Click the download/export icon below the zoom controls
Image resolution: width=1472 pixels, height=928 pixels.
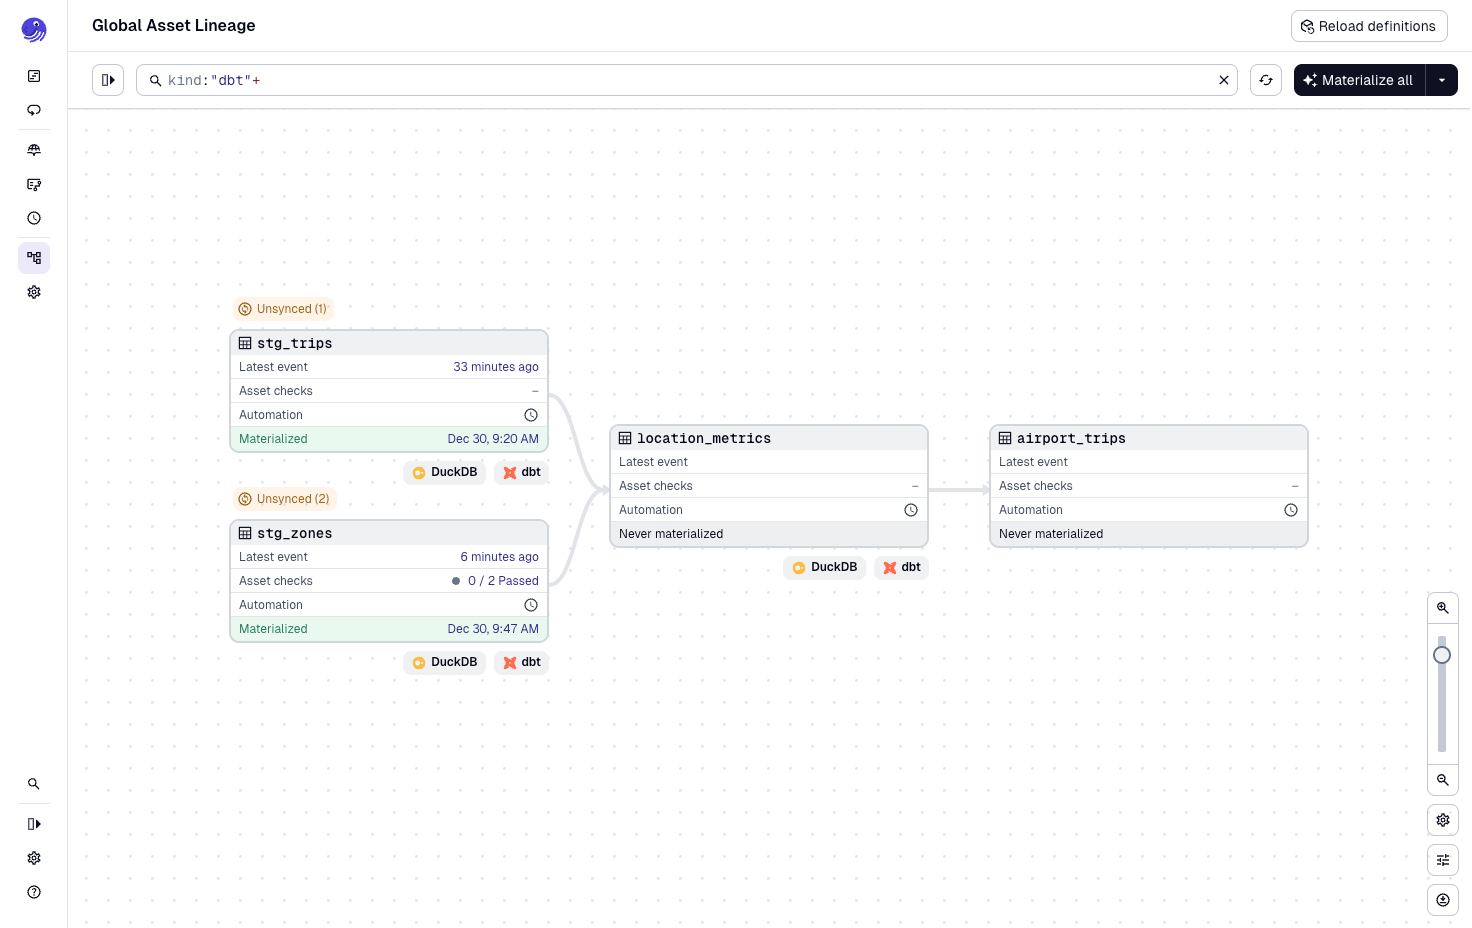(x=1442, y=899)
